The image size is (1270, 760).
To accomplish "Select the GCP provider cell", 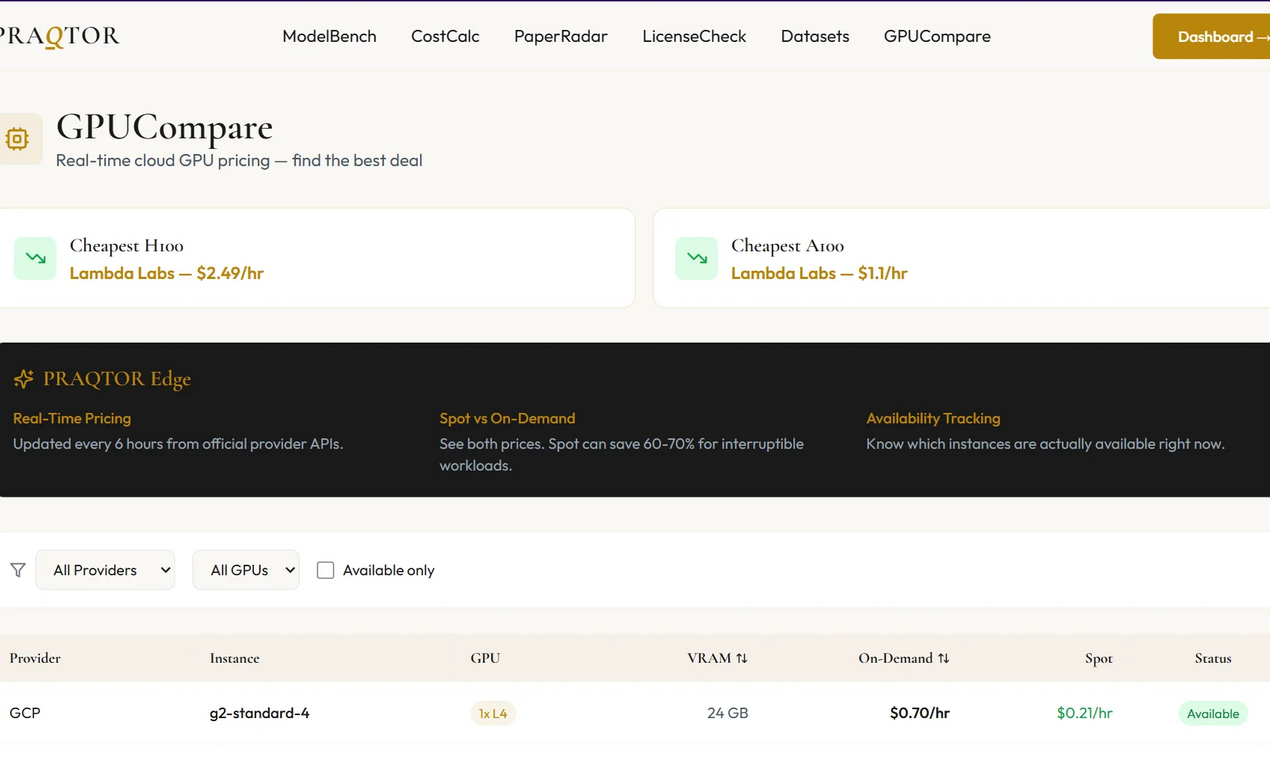I will tap(25, 713).
